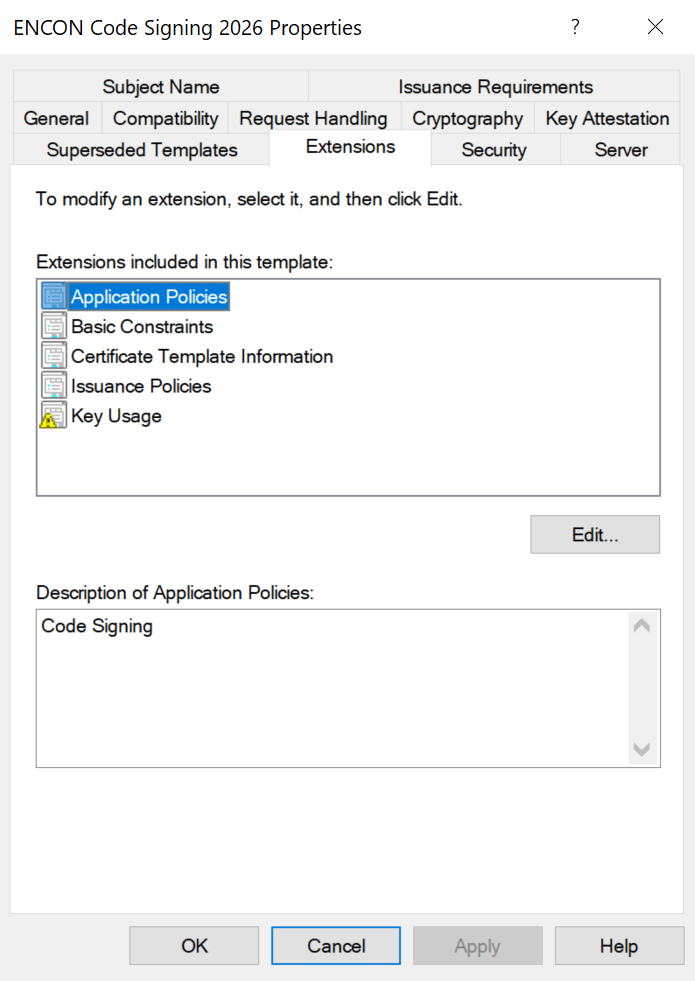Switch to the Request Handling tab
The width and height of the screenshot is (695, 981).
point(313,118)
